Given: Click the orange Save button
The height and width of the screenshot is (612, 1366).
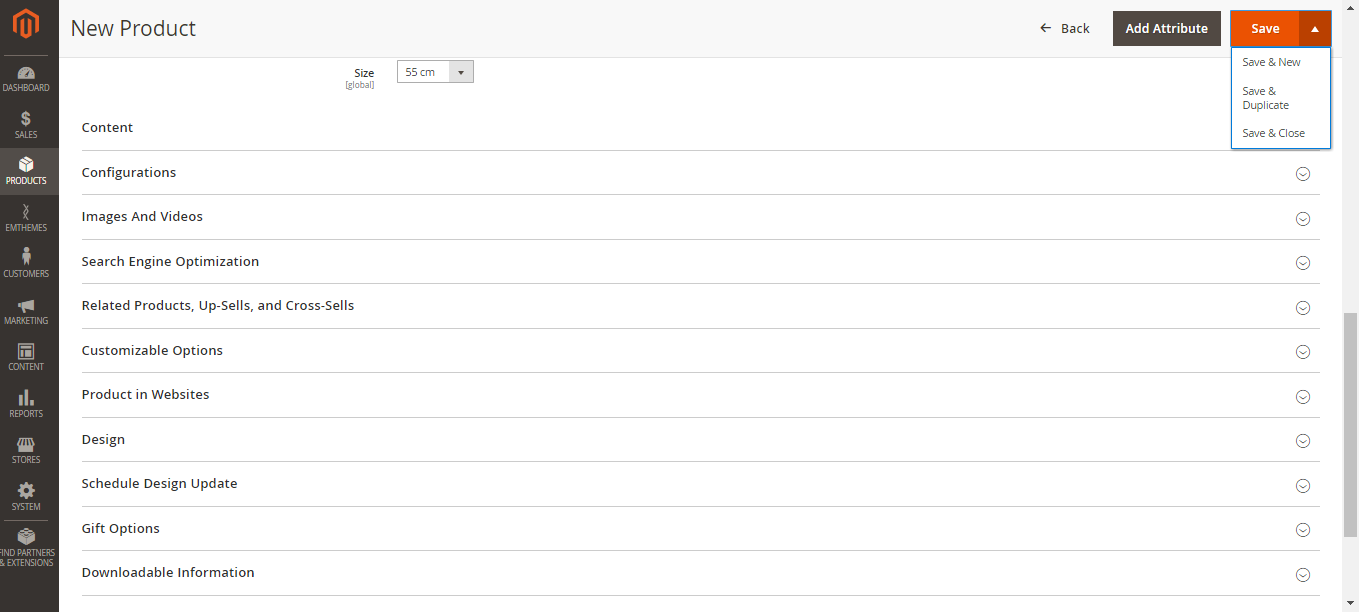Looking at the screenshot, I should [1265, 28].
